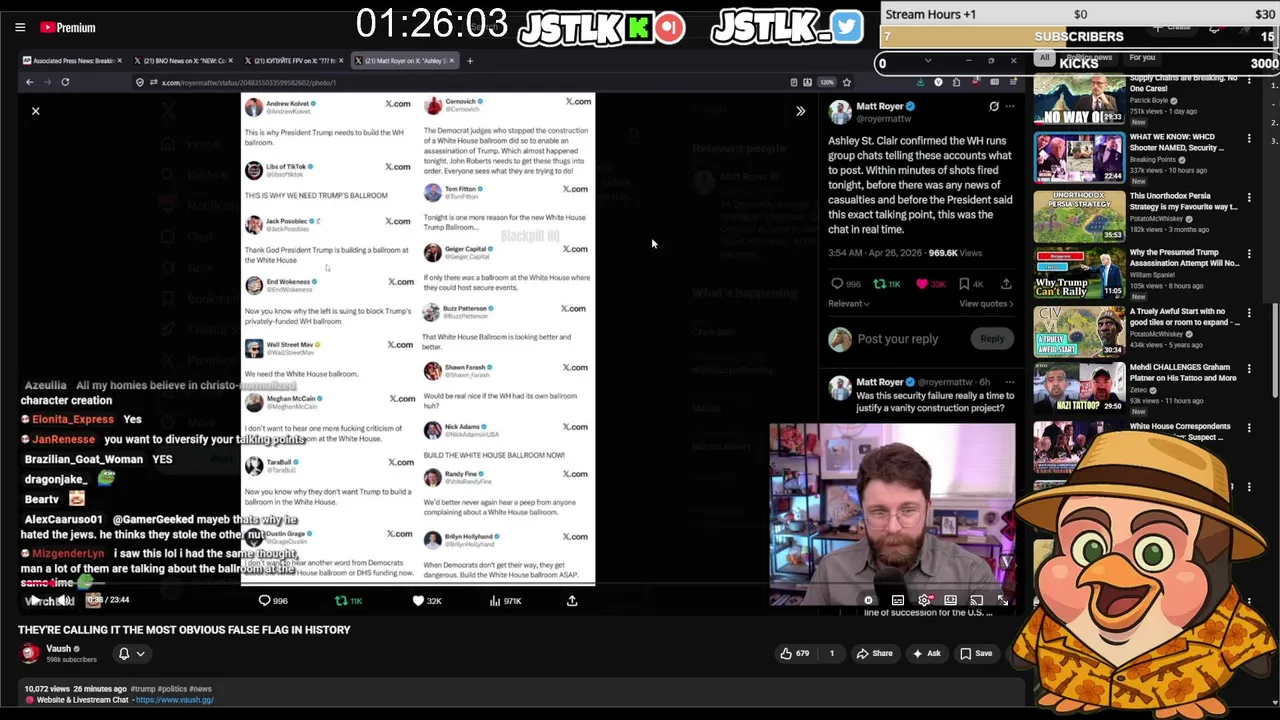Open more options on Matt Royer's post
Image resolution: width=1280 pixels, height=720 pixels.
pyautogui.click(x=1010, y=106)
